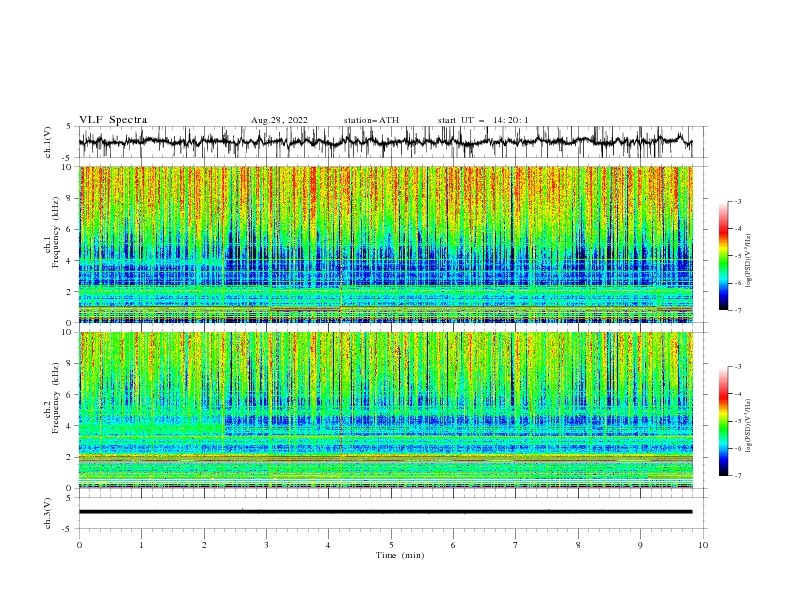Click time axis tick label '9'
The image size is (792, 612).
point(640,545)
